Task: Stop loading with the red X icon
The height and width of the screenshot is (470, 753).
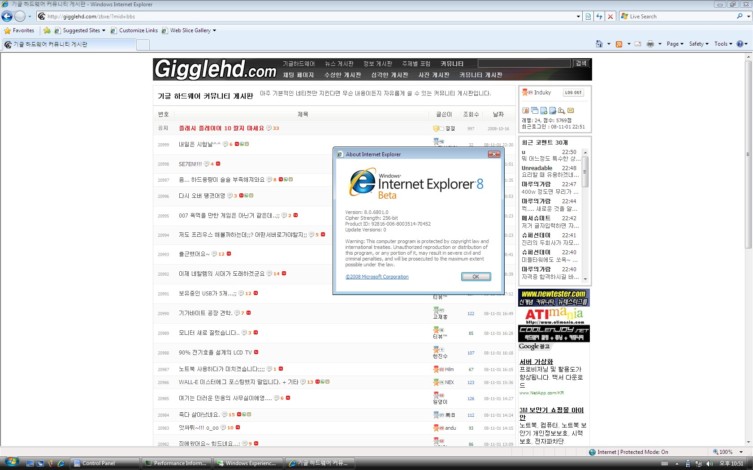Action: pos(610,16)
